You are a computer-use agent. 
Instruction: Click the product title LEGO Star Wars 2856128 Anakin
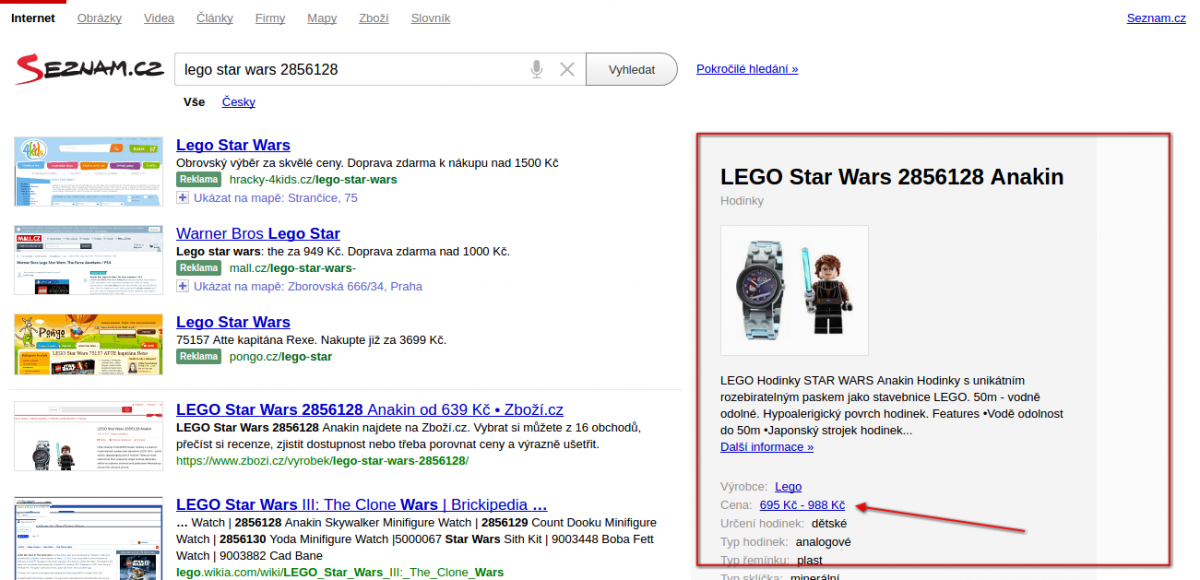tap(892, 177)
